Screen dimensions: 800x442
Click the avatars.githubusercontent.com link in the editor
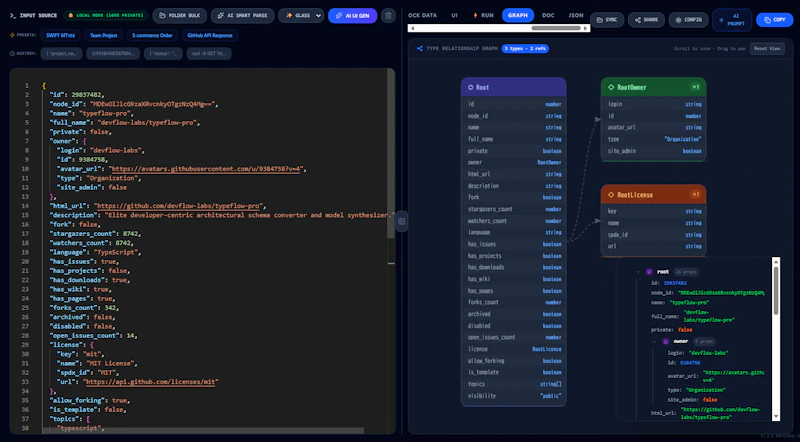click(207, 169)
